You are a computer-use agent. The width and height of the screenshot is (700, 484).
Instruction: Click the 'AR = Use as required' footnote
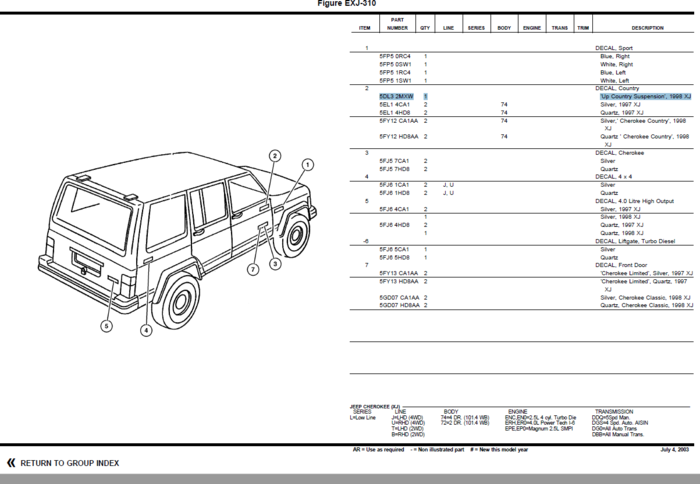point(378,450)
